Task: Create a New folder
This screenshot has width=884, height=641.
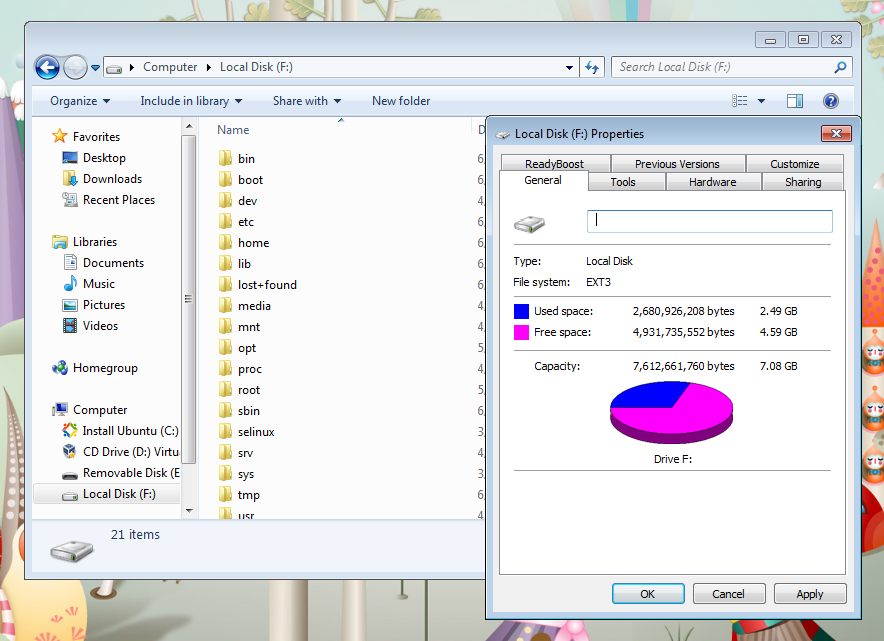Action: tap(401, 101)
